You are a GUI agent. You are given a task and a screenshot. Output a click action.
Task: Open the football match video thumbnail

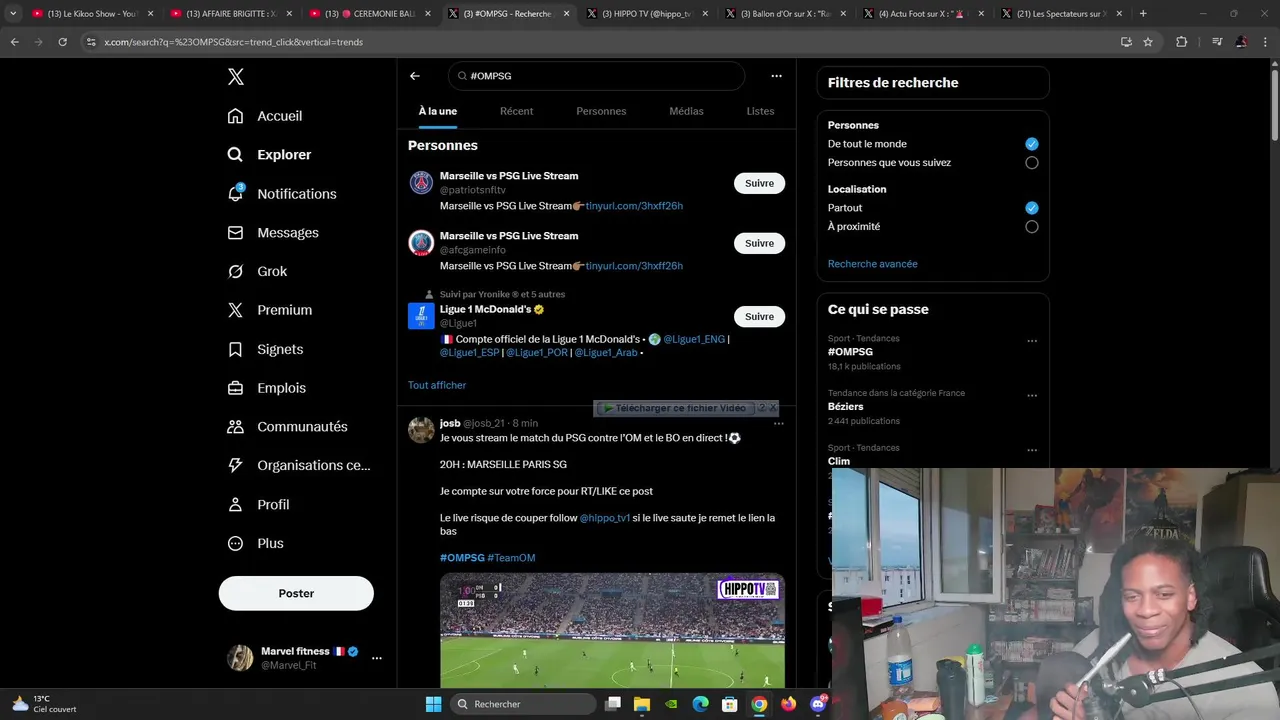pos(612,631)
